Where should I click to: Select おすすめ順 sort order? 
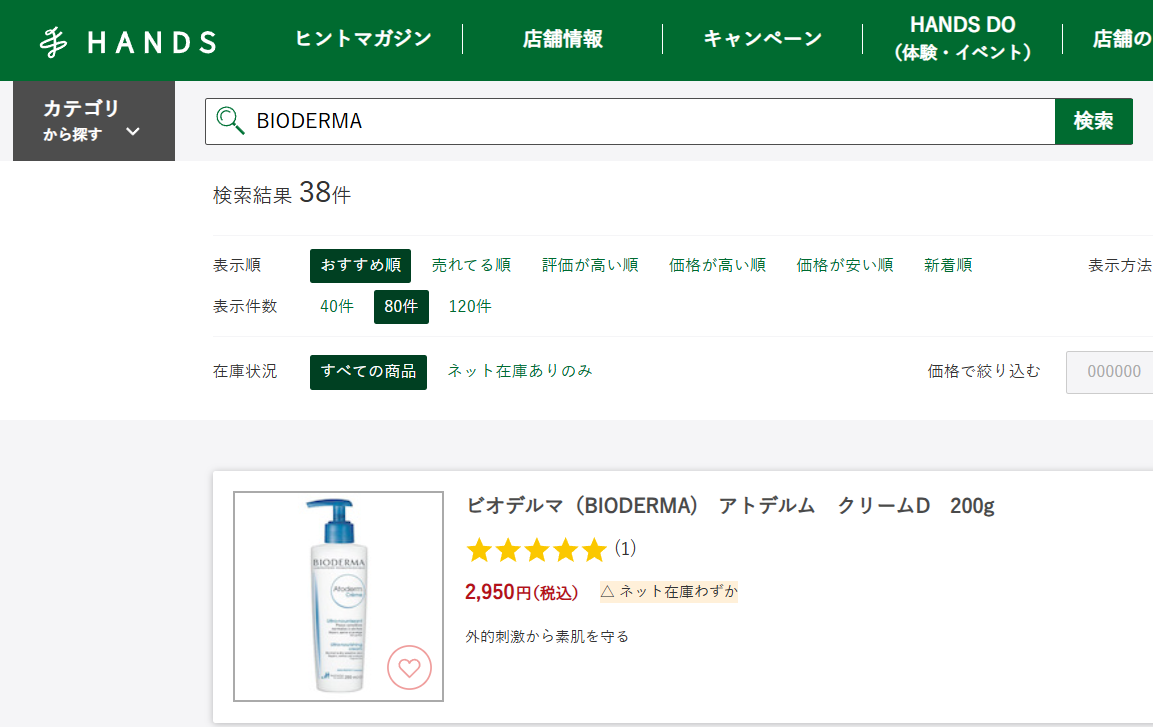point(360,265)
